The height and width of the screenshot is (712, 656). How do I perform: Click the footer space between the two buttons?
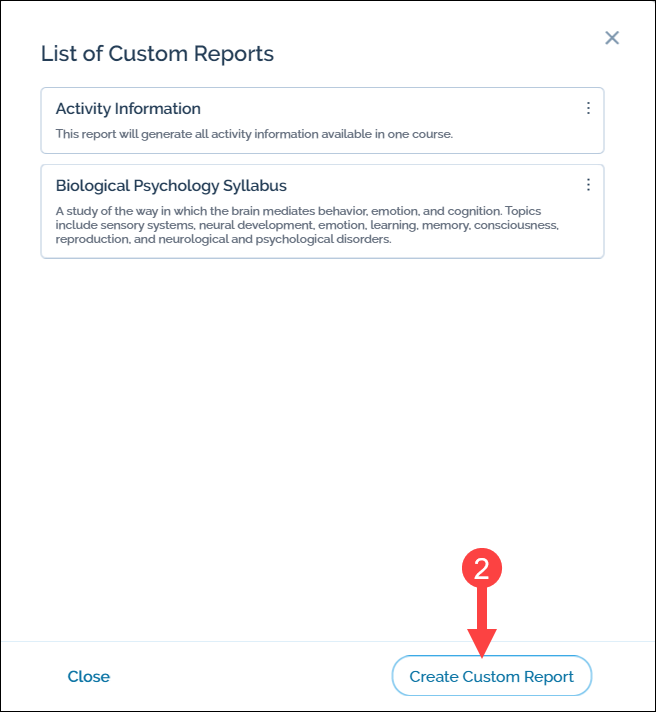pyautogui.click(x=250, y=677)
